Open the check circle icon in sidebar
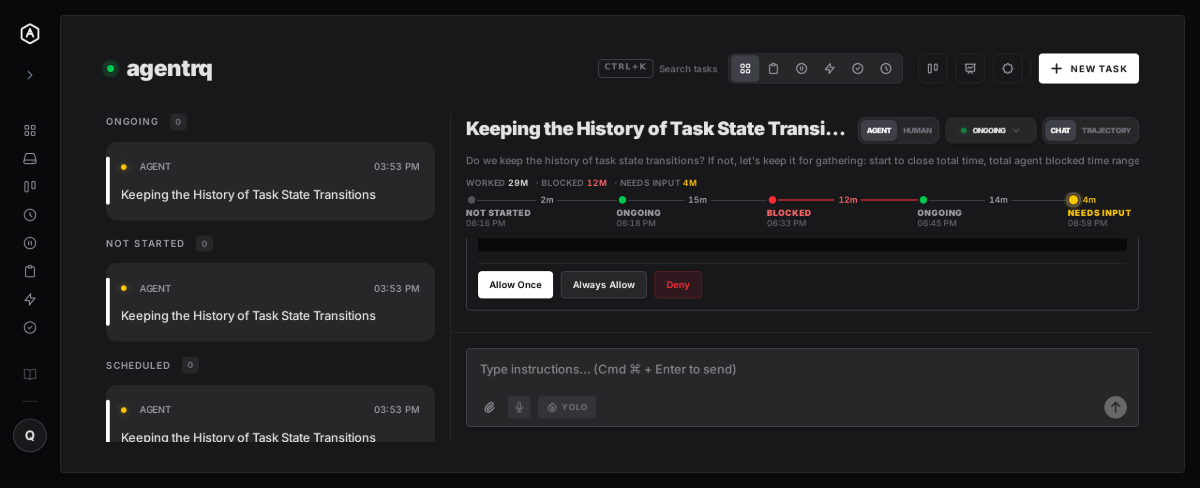 point(30,327)
